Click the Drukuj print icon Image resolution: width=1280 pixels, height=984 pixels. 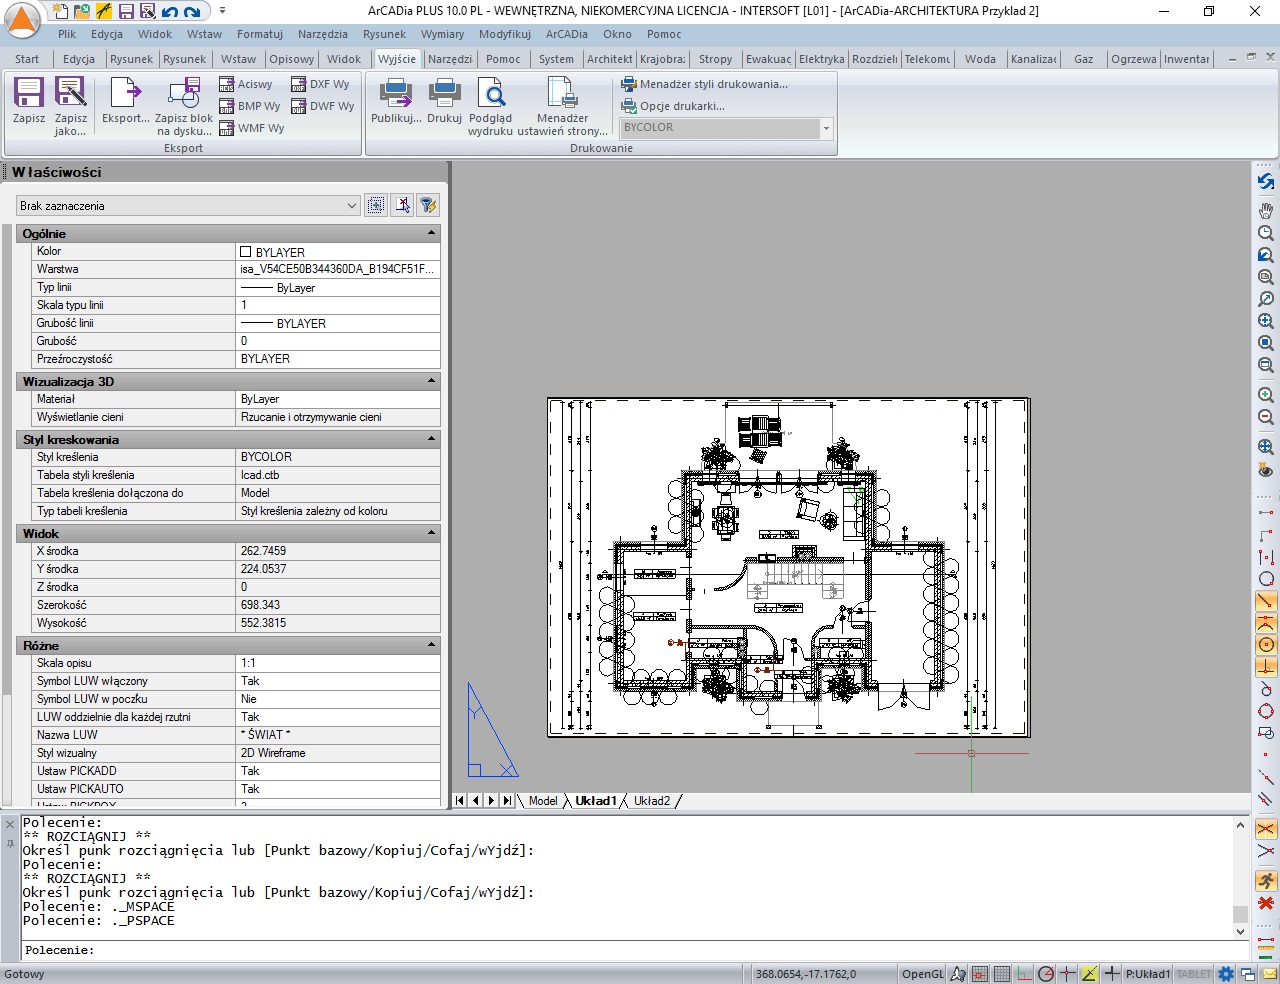[x=444, y=93]
